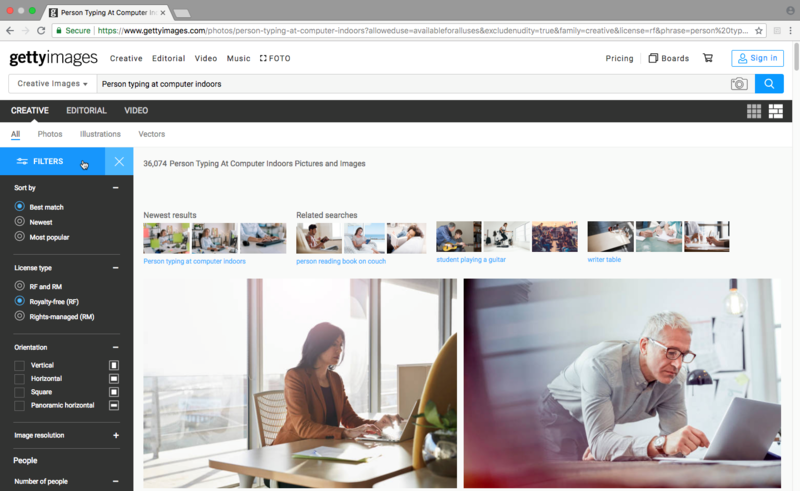Click the shopping cart icon

coord(708,58)
